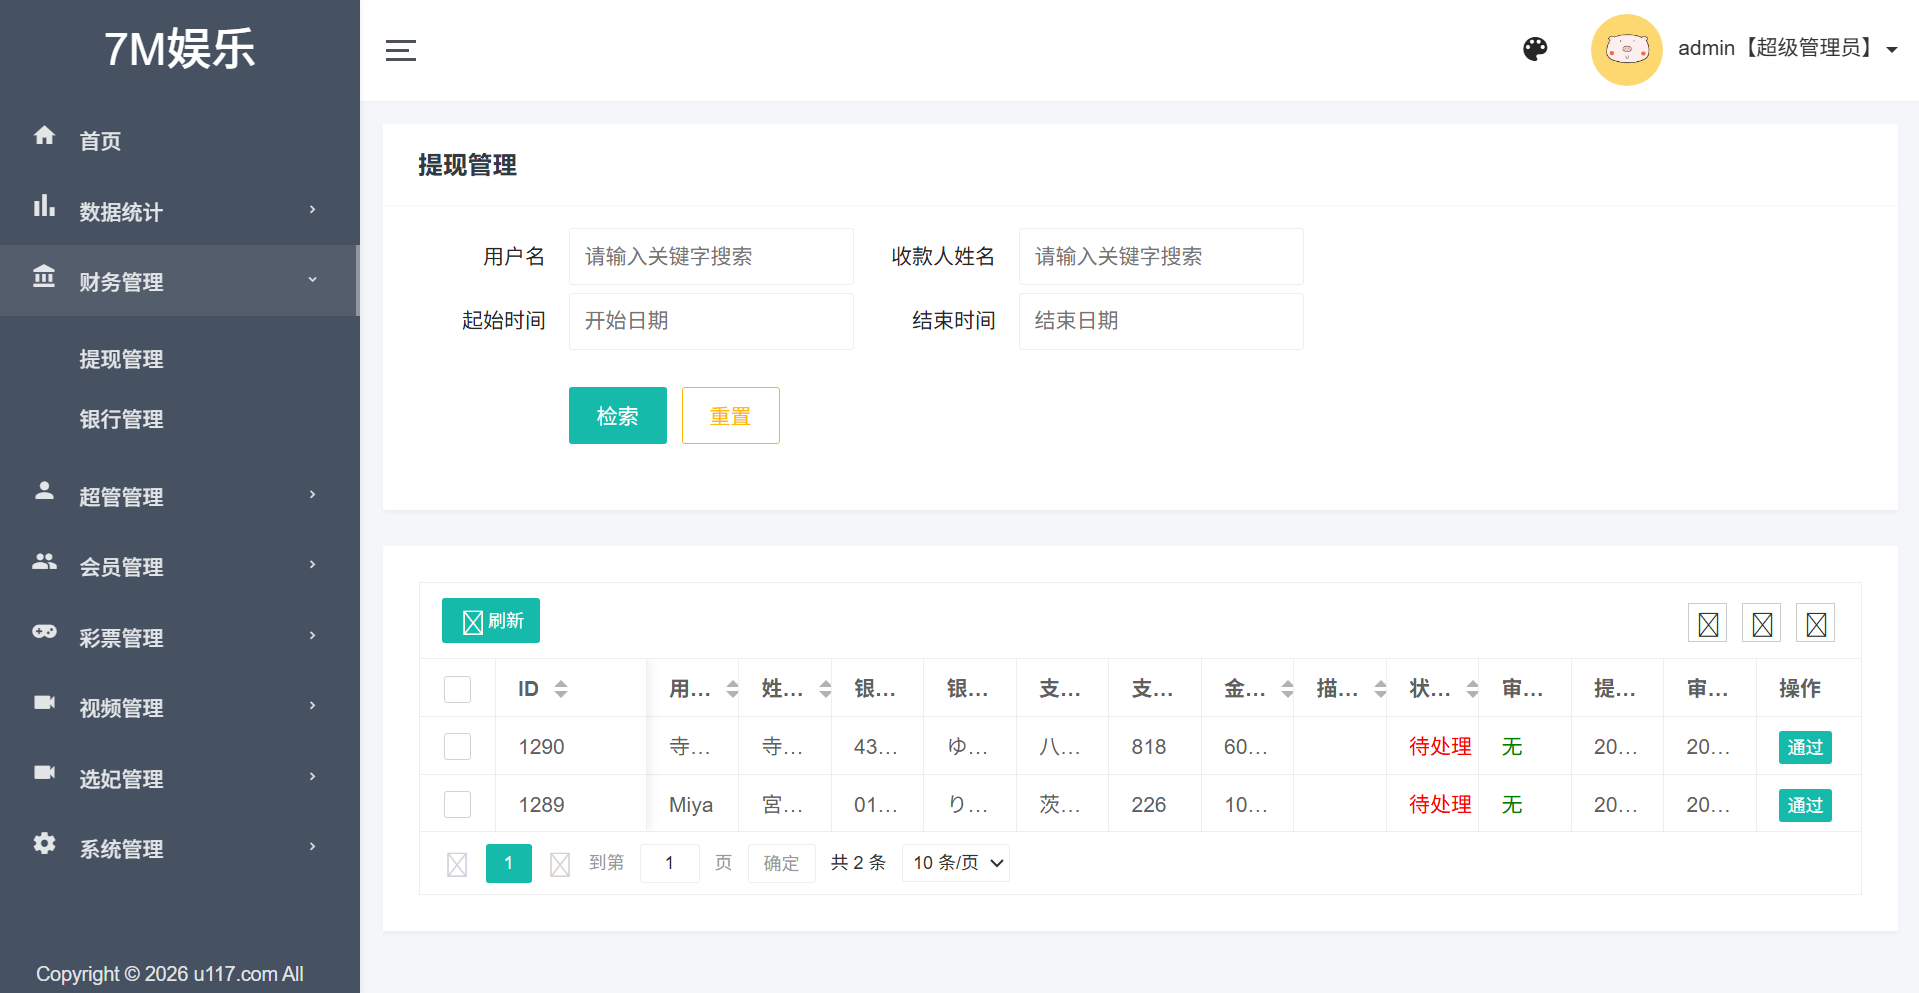1919x993 pixels.
Task: Open the 10 条/页 page size dropdown
Action: tap(956, 863)
